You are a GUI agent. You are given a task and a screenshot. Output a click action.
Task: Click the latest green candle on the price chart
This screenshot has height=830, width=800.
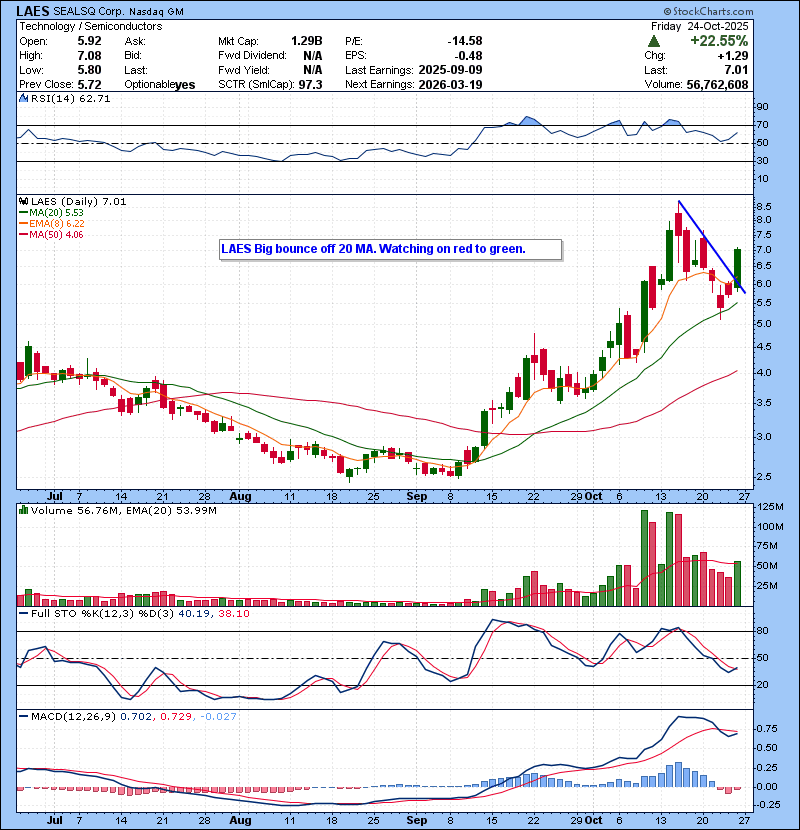tap(738, 267)
